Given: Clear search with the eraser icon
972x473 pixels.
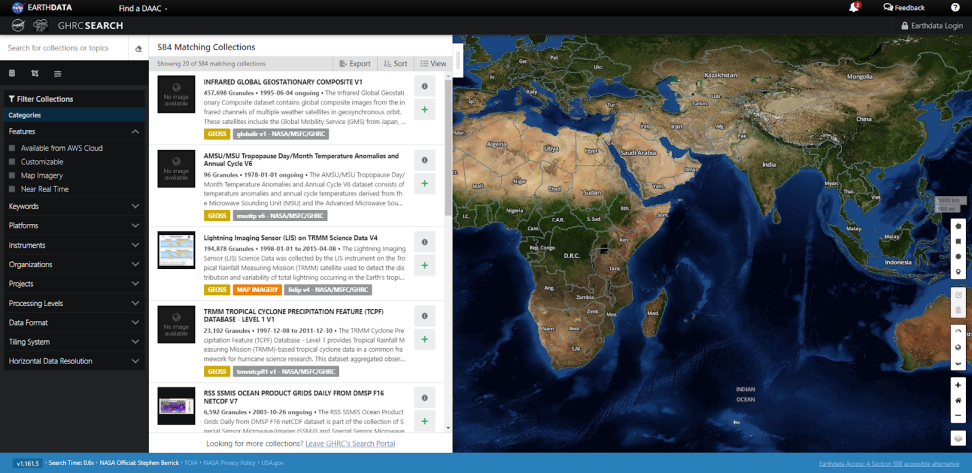Looking at the screenshot, I should (138, 48).
